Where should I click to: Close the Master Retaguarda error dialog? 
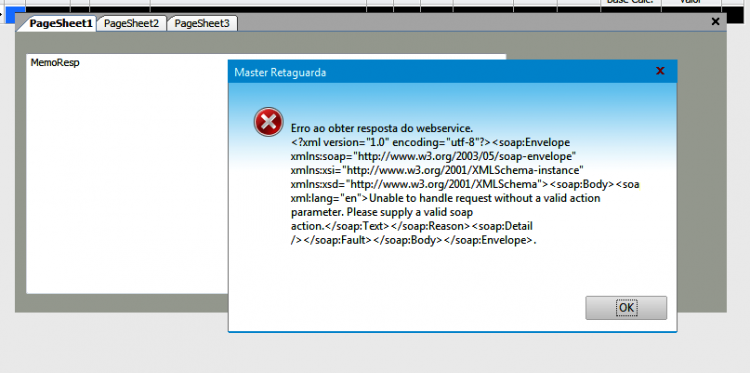point(660,71)
